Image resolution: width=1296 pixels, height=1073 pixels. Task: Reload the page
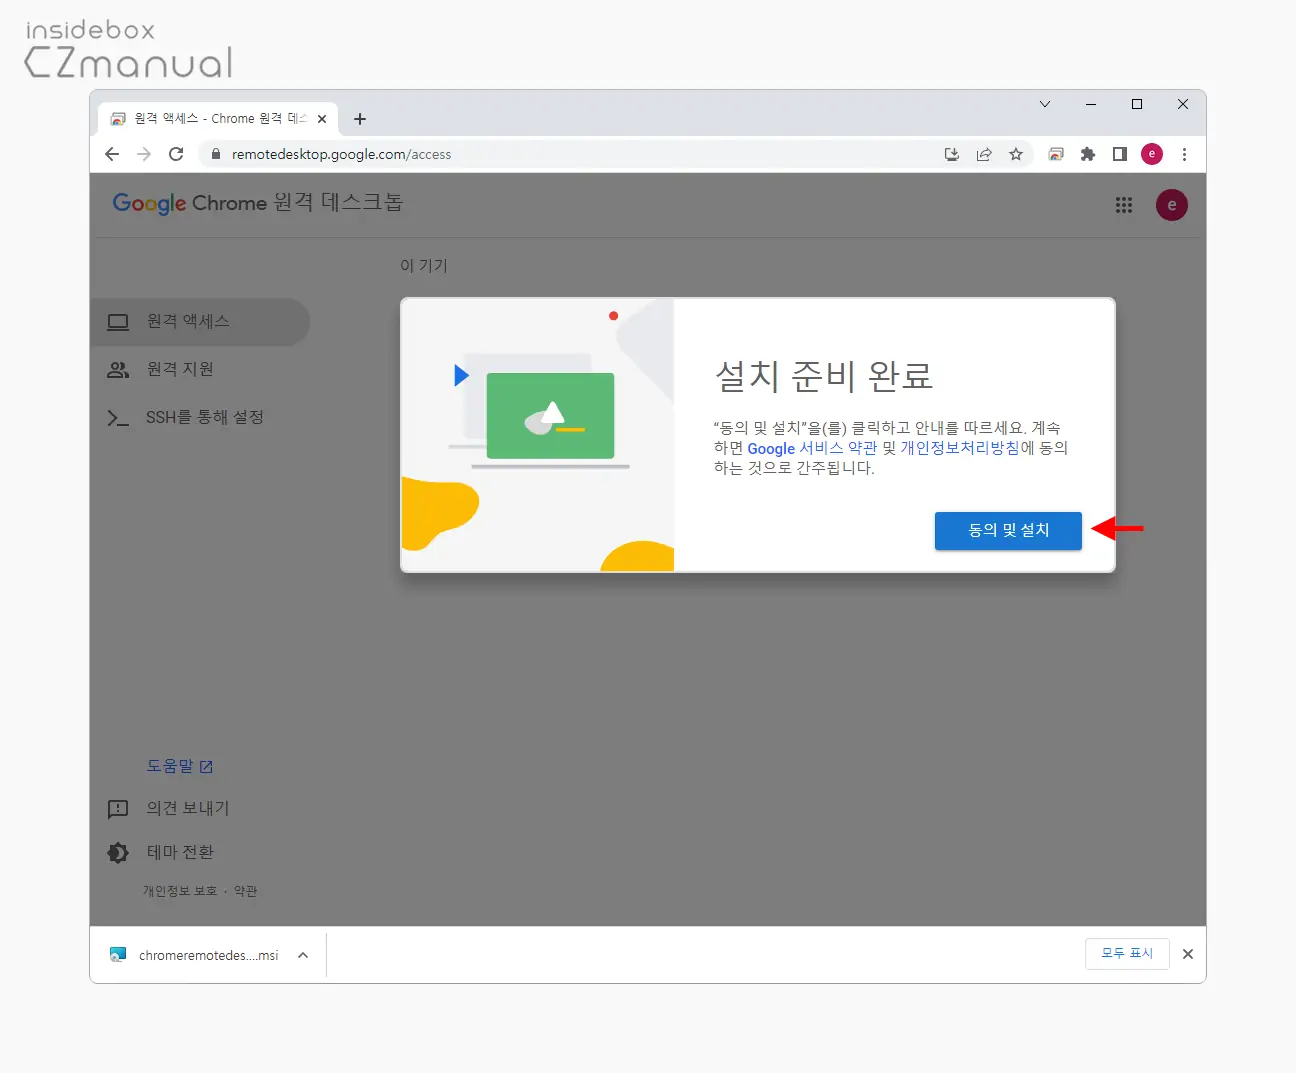[176, 154]
